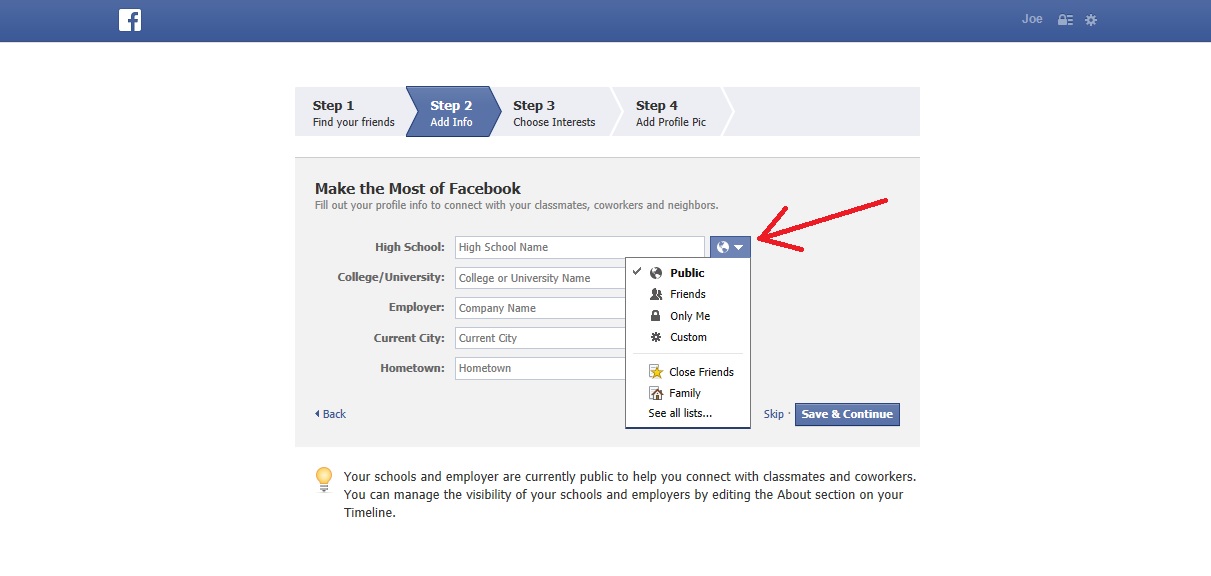
Task: Open the settings gear icon in header
Action: (x=1091, y=20)
